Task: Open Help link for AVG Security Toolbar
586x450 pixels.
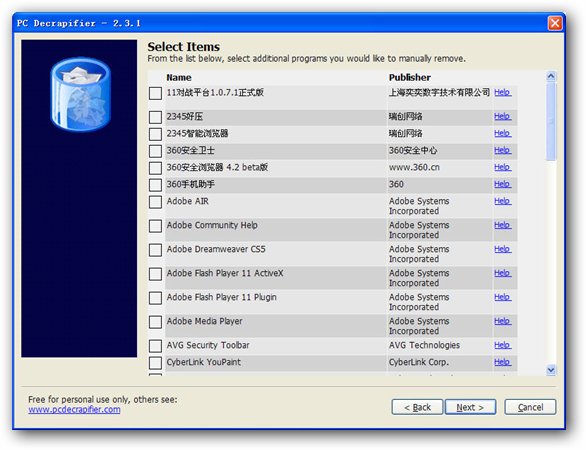Action: click(502, 345)
